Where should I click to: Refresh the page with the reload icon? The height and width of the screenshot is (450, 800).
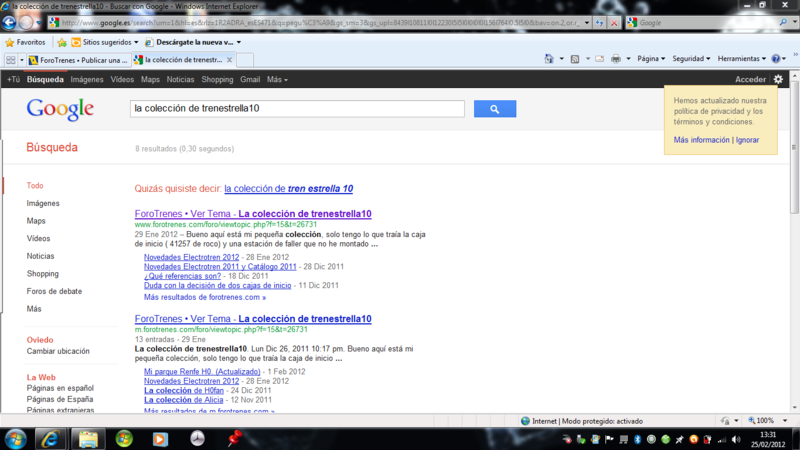(599, 23)
